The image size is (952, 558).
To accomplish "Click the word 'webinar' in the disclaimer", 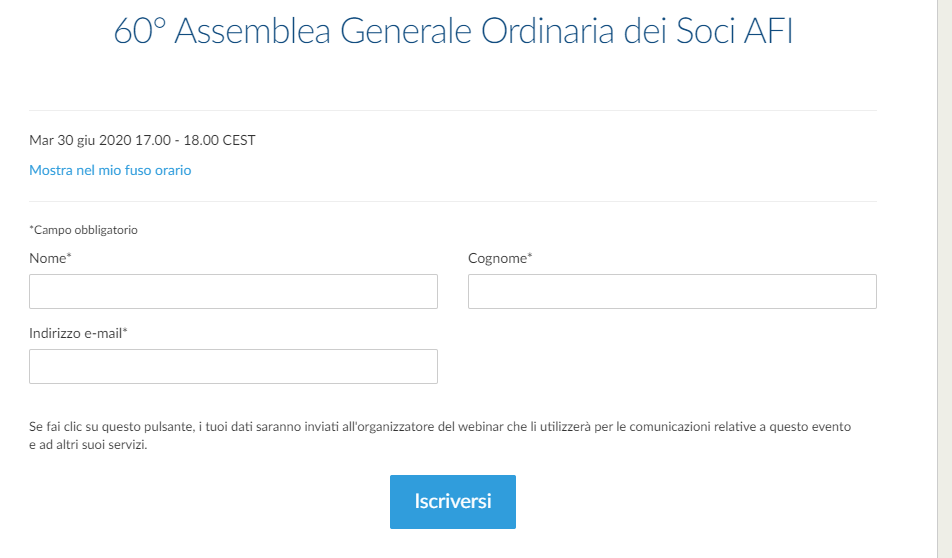I will 480,426.
